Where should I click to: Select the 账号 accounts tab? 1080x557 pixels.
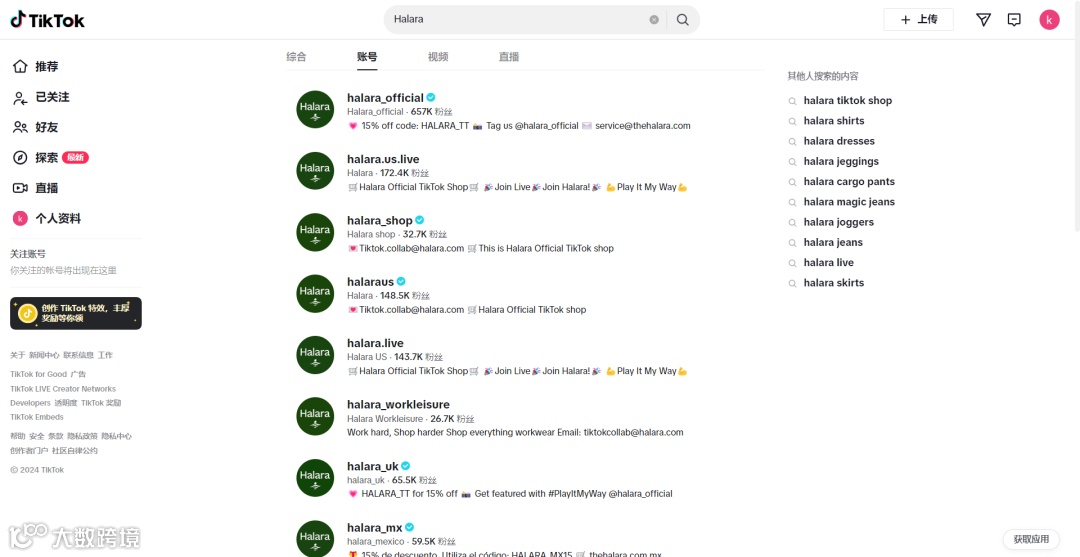(367, 56)
